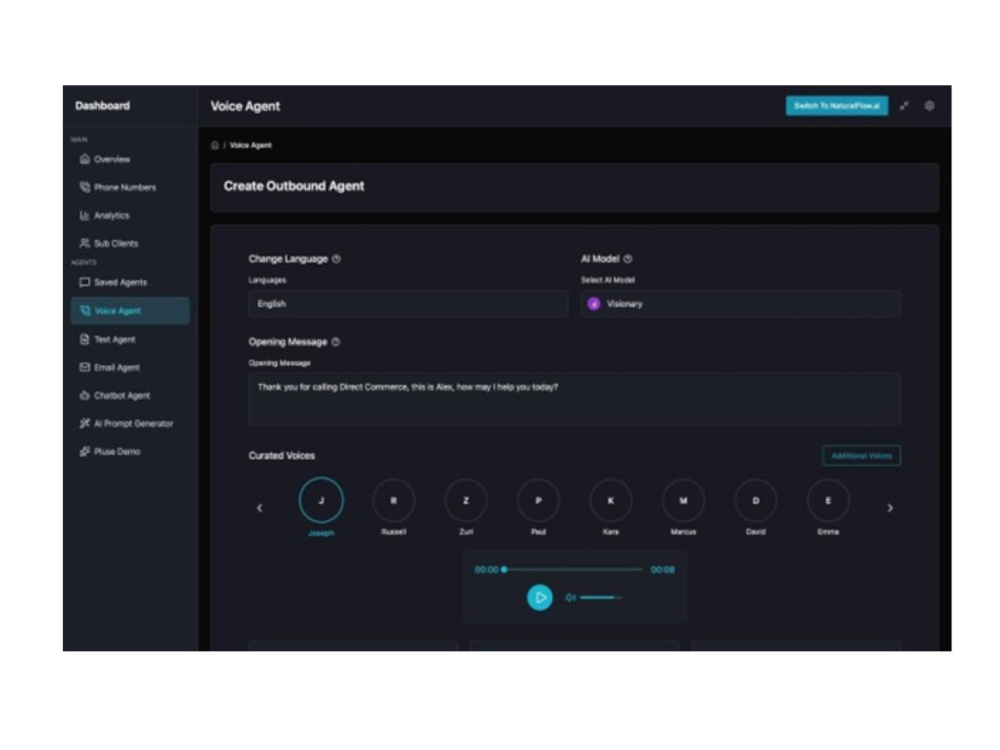The width and height of the screenshot is (1000, 750).
Task: Open Phone Numbers in sidebar
Action: [x=118, y=187]
